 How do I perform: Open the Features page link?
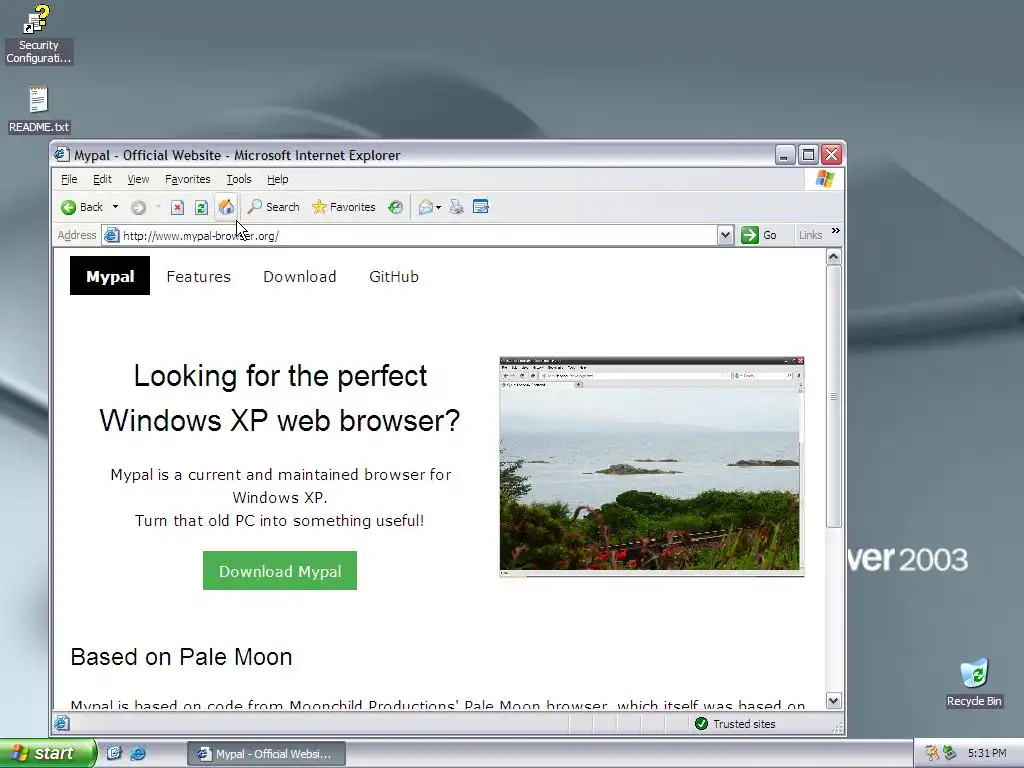[199, 276]
